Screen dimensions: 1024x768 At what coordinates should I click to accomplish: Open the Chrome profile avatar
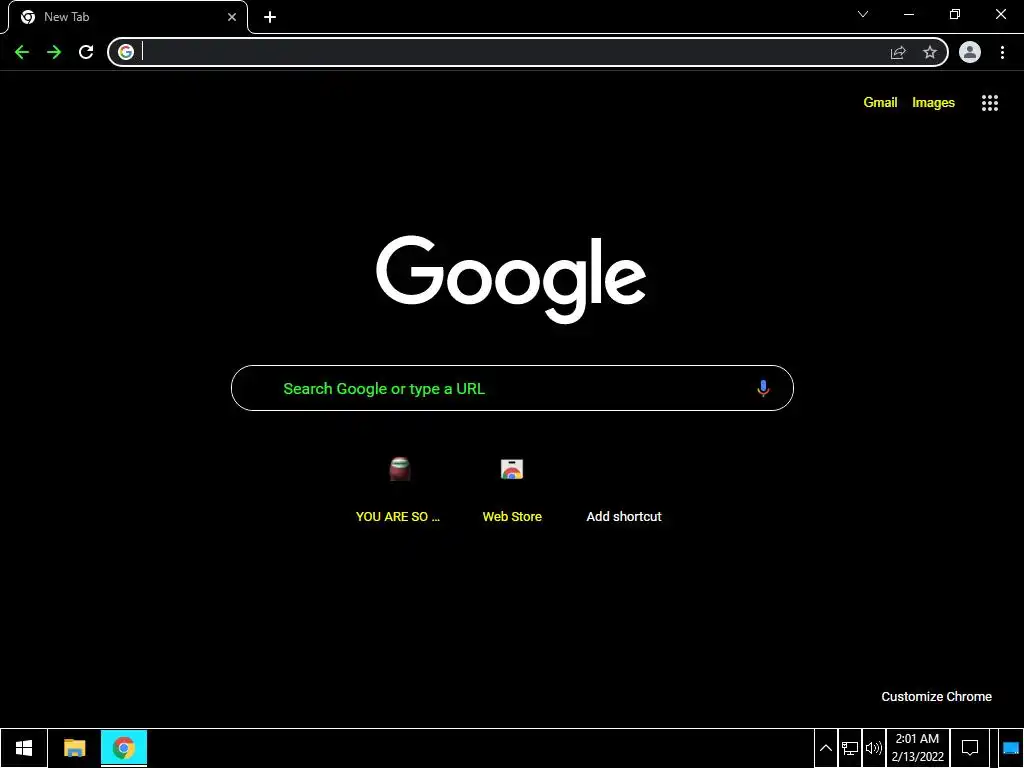[970, 52]
